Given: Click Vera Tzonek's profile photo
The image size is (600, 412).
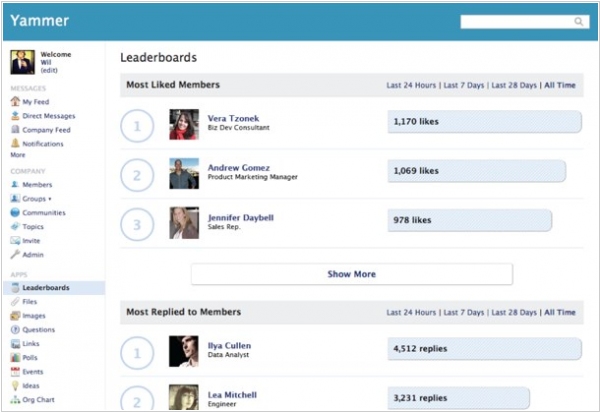Looking at the screenshot, I should point(184,124).
